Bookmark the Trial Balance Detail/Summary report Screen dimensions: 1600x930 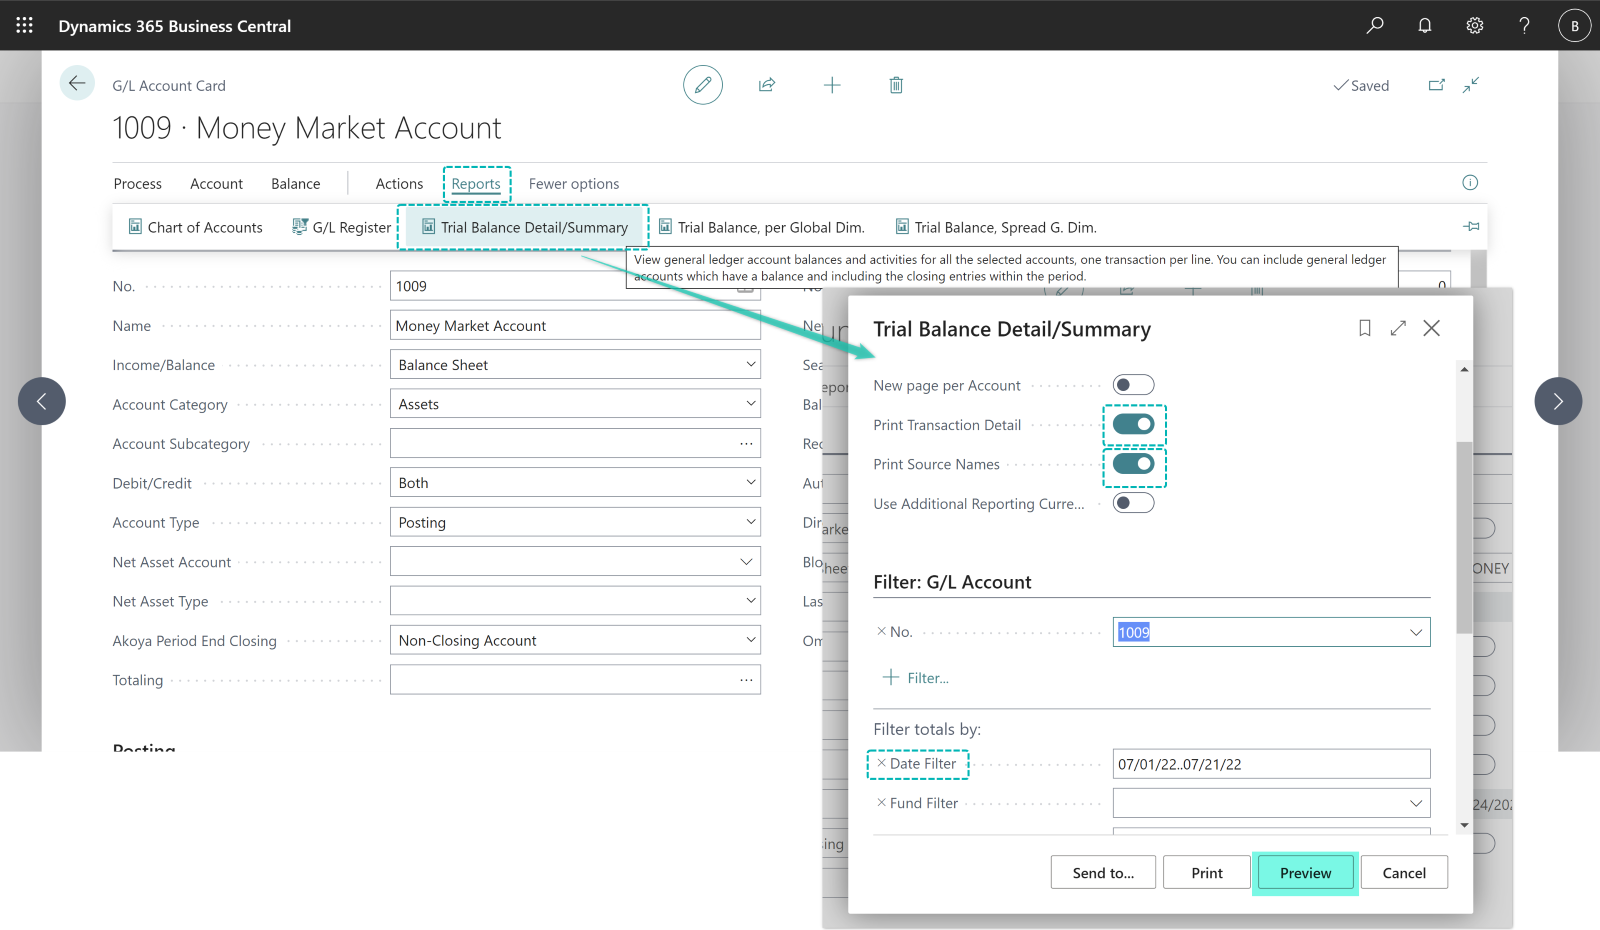point(1365,328)
